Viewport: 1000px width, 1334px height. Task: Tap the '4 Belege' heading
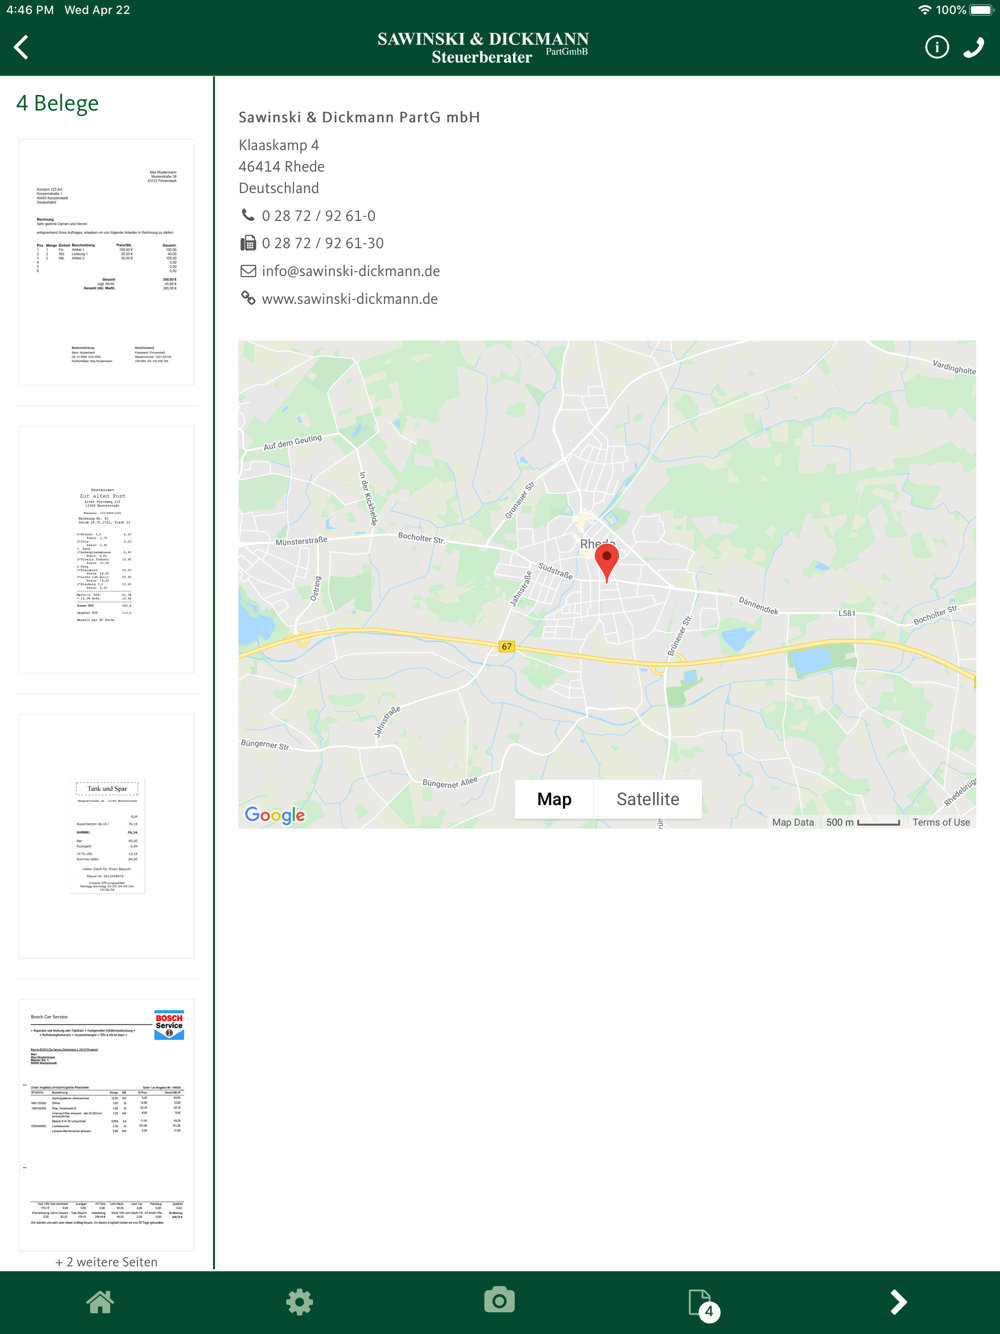coord(57,103)
